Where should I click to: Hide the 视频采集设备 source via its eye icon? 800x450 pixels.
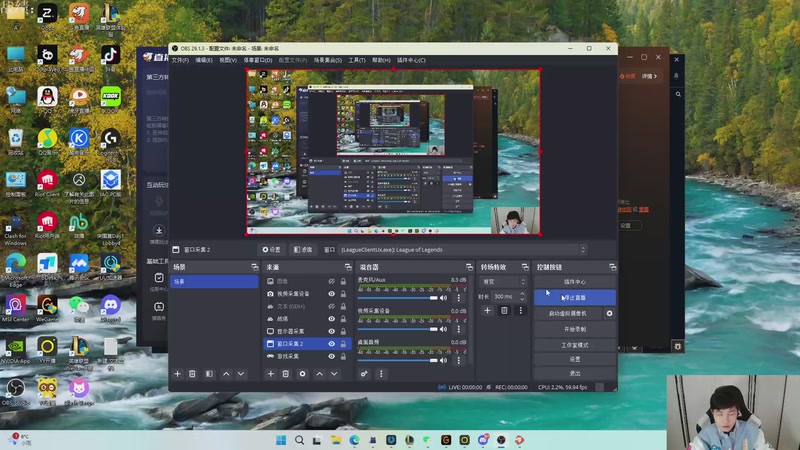(x=332, y=294)
